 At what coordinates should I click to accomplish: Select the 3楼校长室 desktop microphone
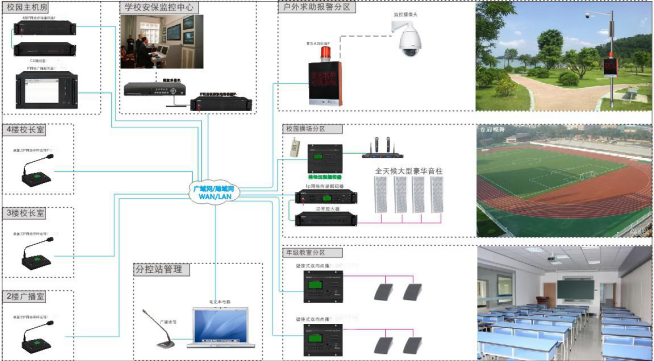pyautogui.click(x=38, y=253)
